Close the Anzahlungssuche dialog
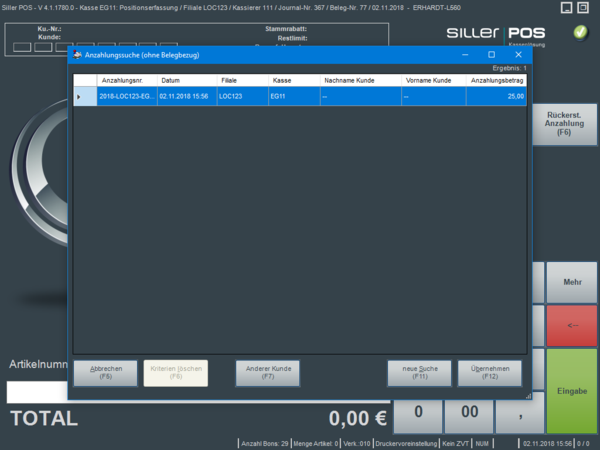Viewport: 600px width, 450px height. (518, 55)
